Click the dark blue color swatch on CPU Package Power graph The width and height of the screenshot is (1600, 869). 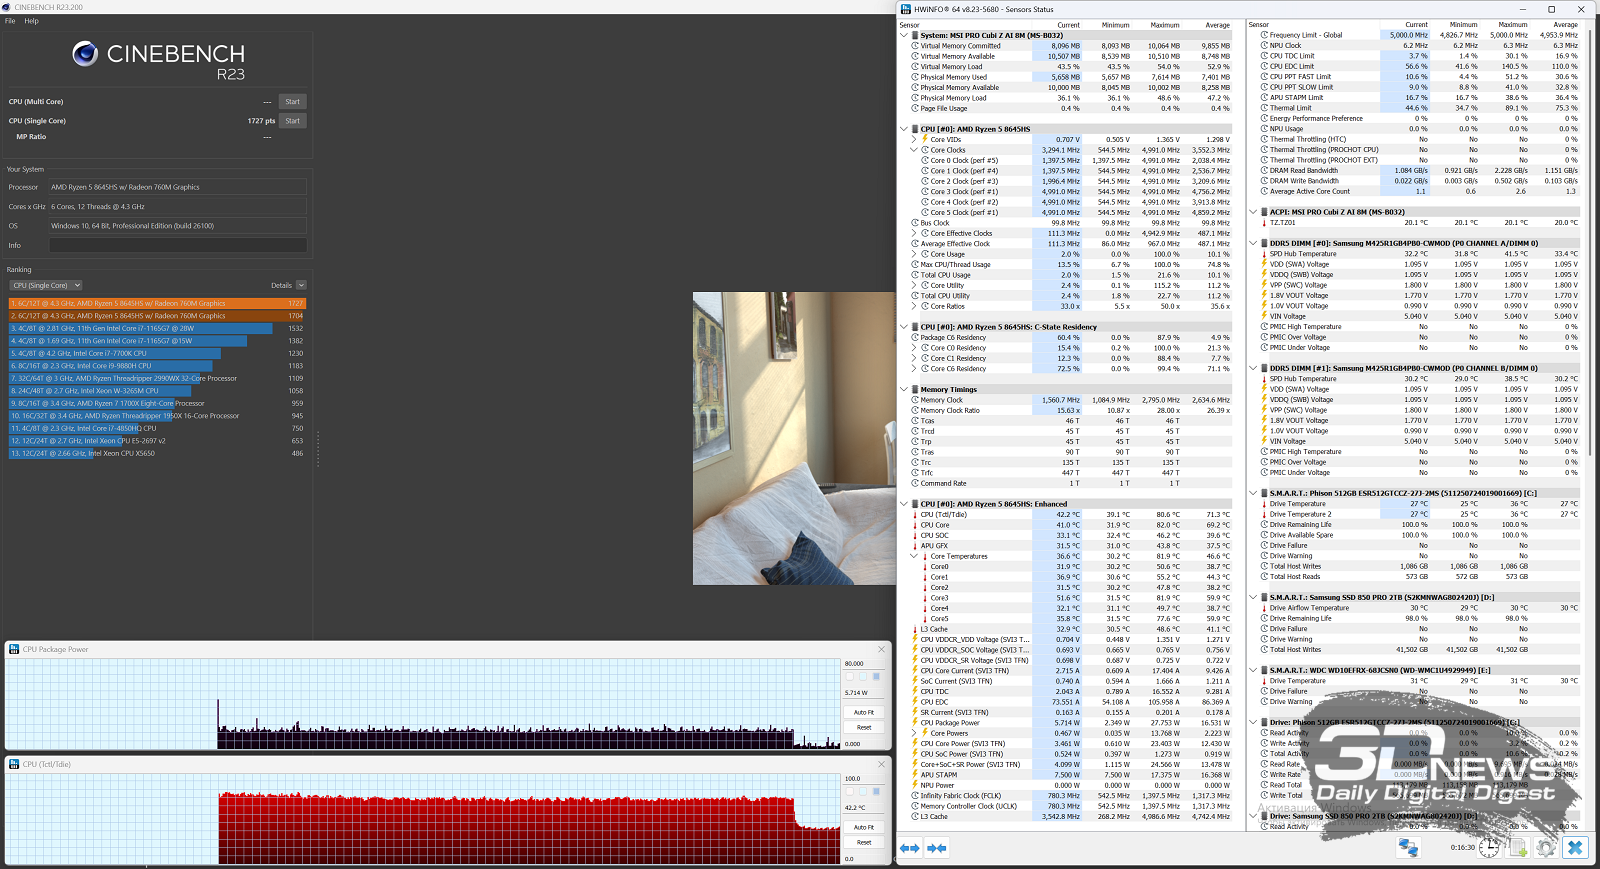point(876,677)
